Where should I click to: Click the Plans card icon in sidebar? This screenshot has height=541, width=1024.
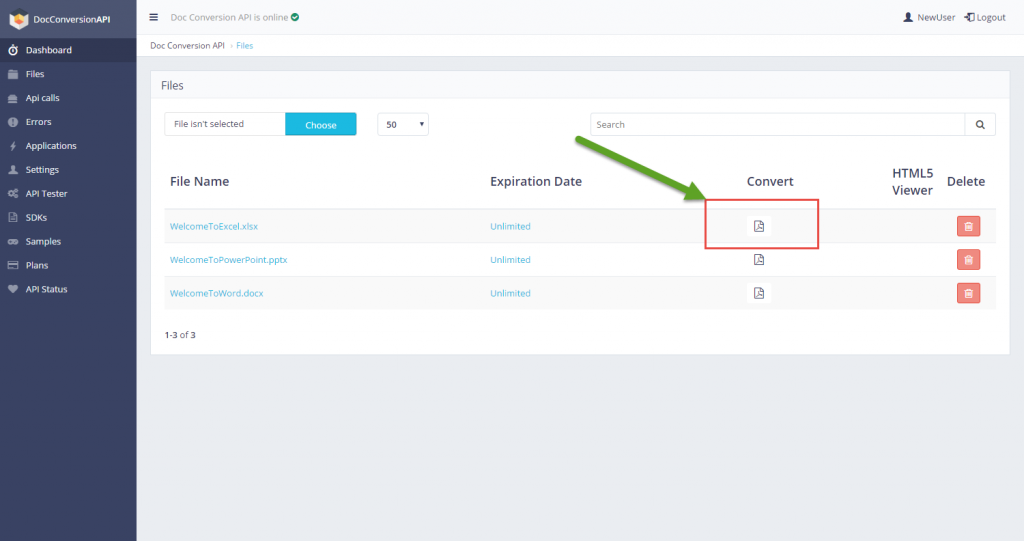pyautogui.click(x=13, y=265)
